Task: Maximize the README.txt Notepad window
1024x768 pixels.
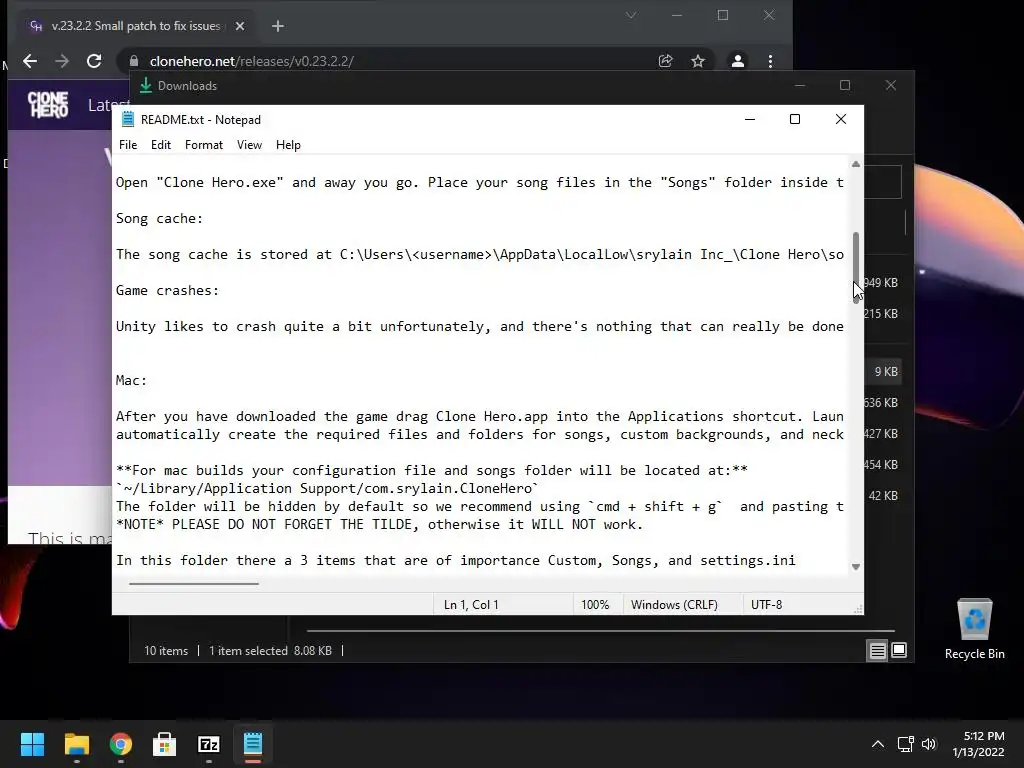Action: 795,119
